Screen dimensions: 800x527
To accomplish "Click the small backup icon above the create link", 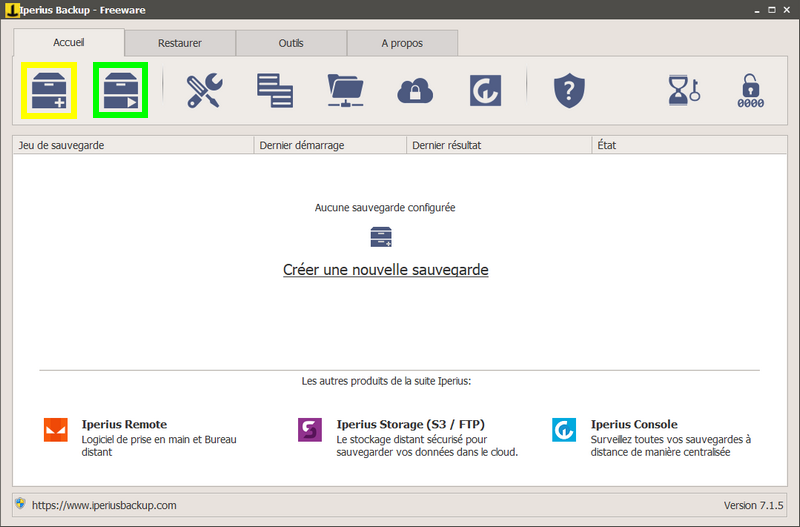I will pyautogui.click(x=381, y=237).
